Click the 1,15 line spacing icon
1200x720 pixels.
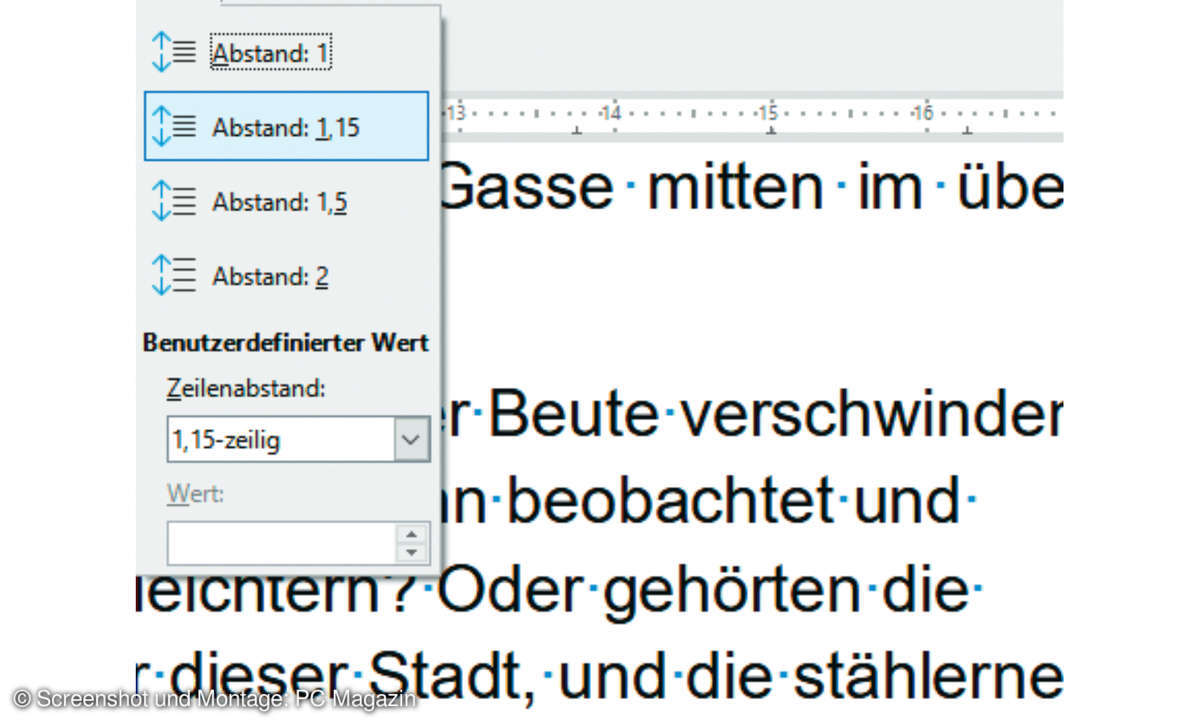coord(174,126)
